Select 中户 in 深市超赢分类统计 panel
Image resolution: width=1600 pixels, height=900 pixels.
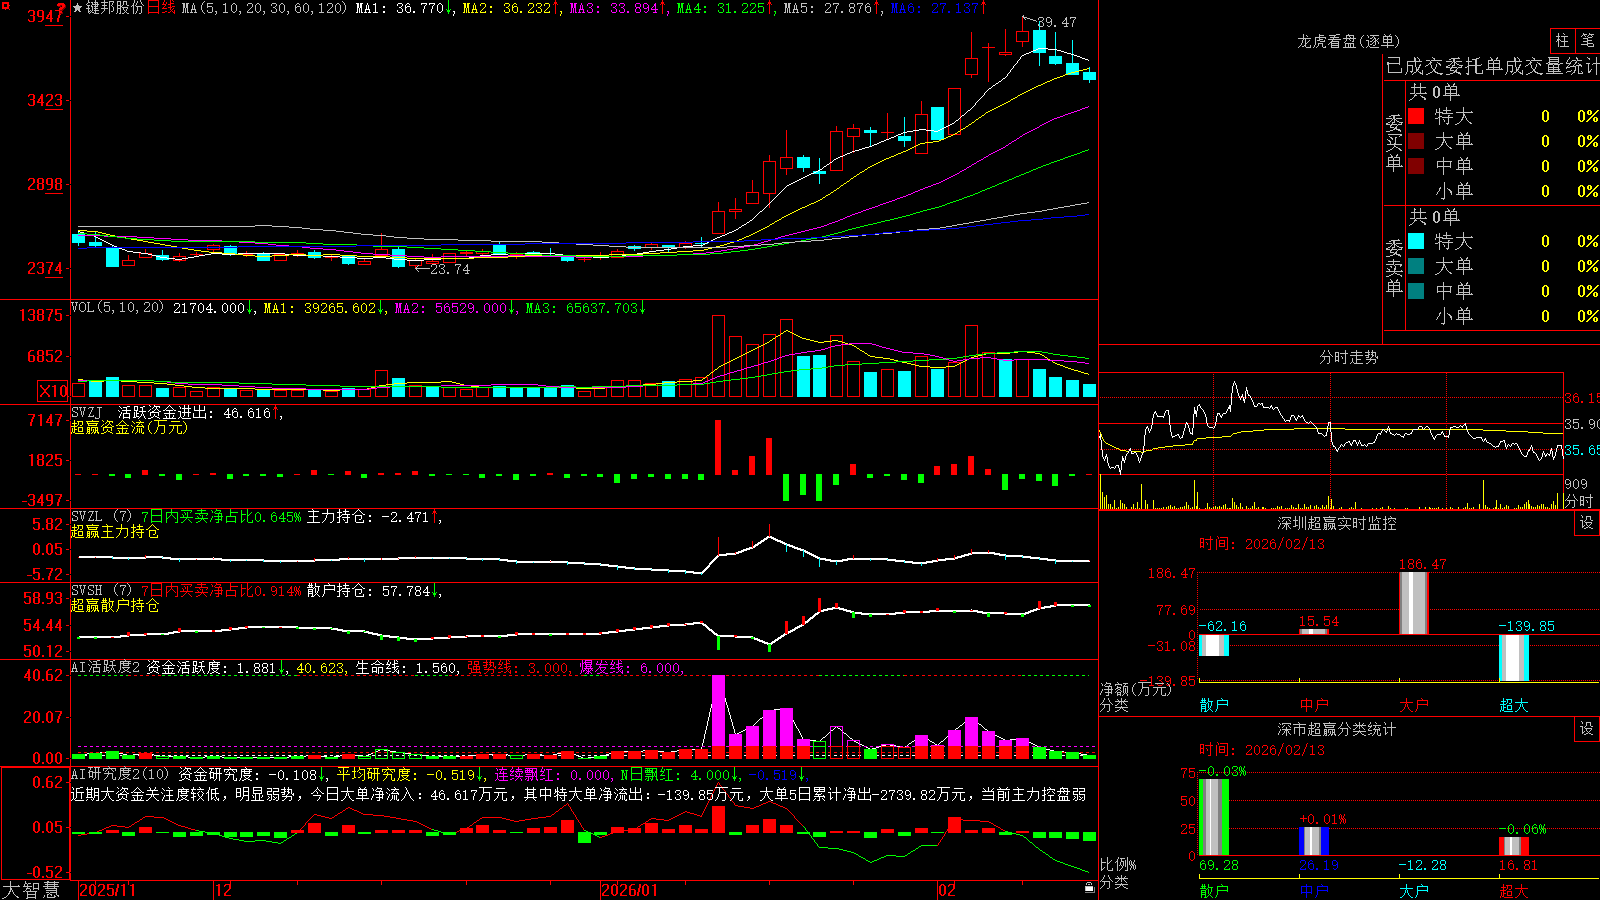click(1314, 891)
